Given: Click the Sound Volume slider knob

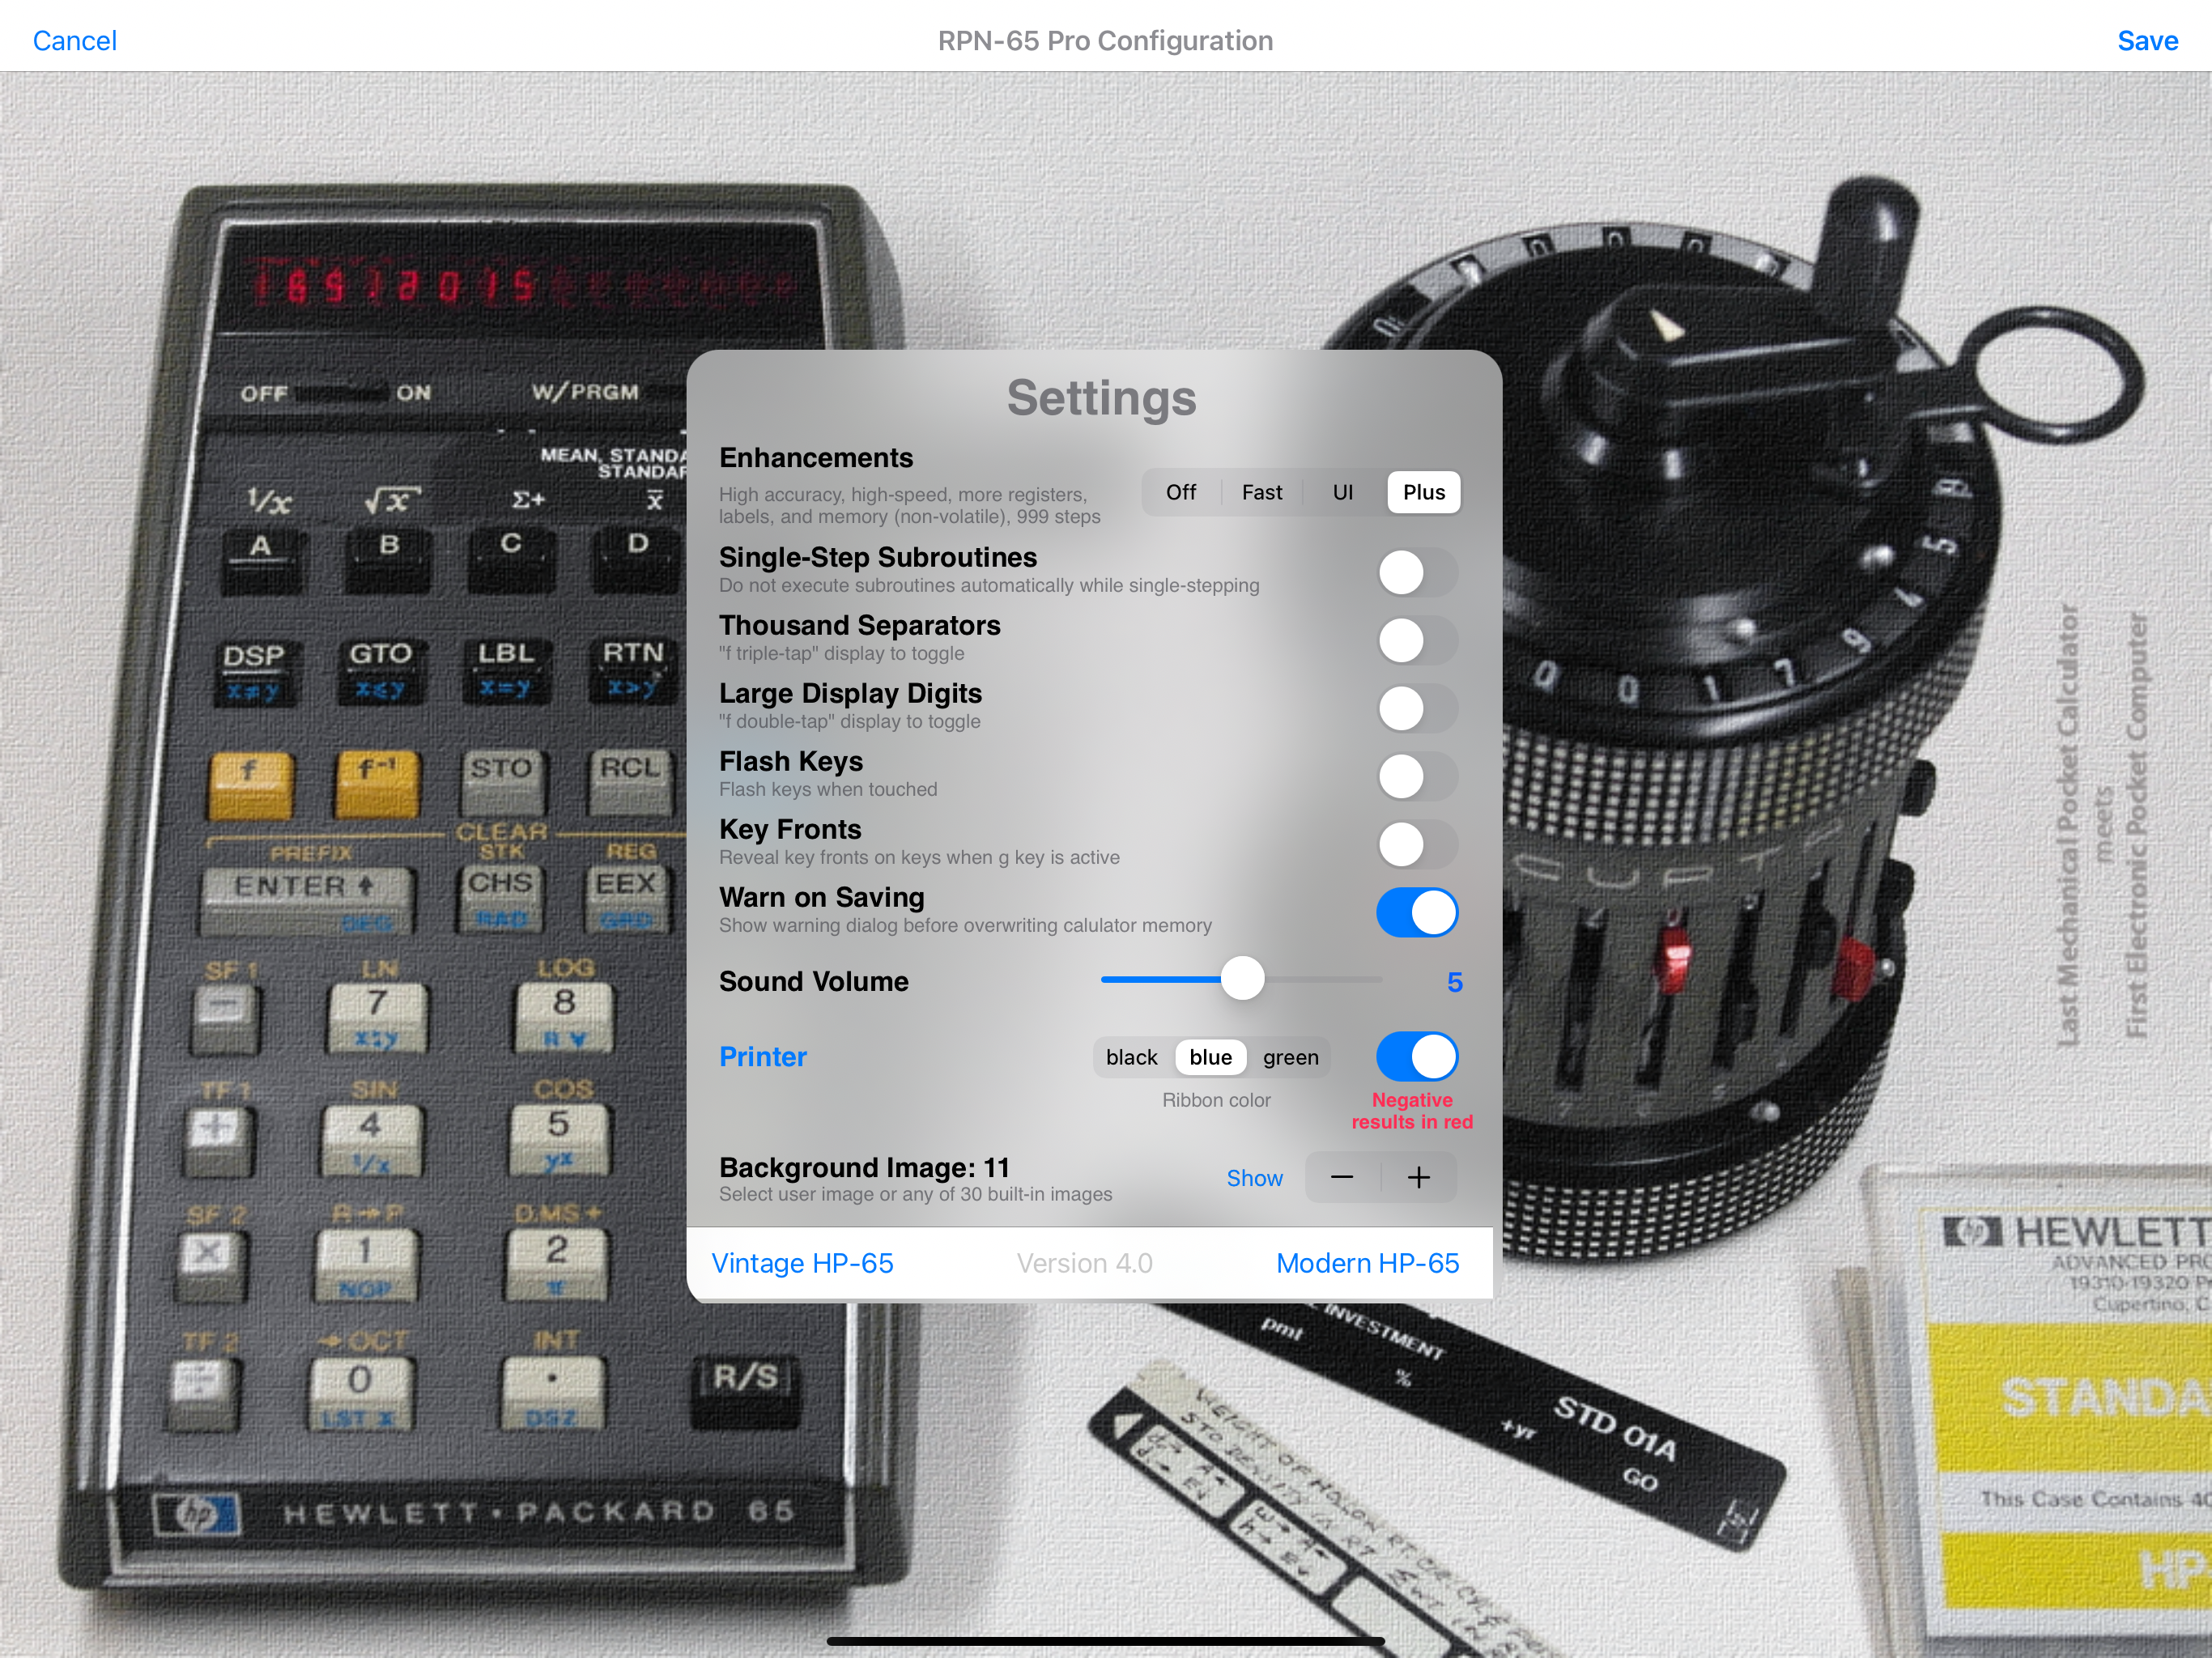Looking at the screenshot, I should coord(1243,979).
